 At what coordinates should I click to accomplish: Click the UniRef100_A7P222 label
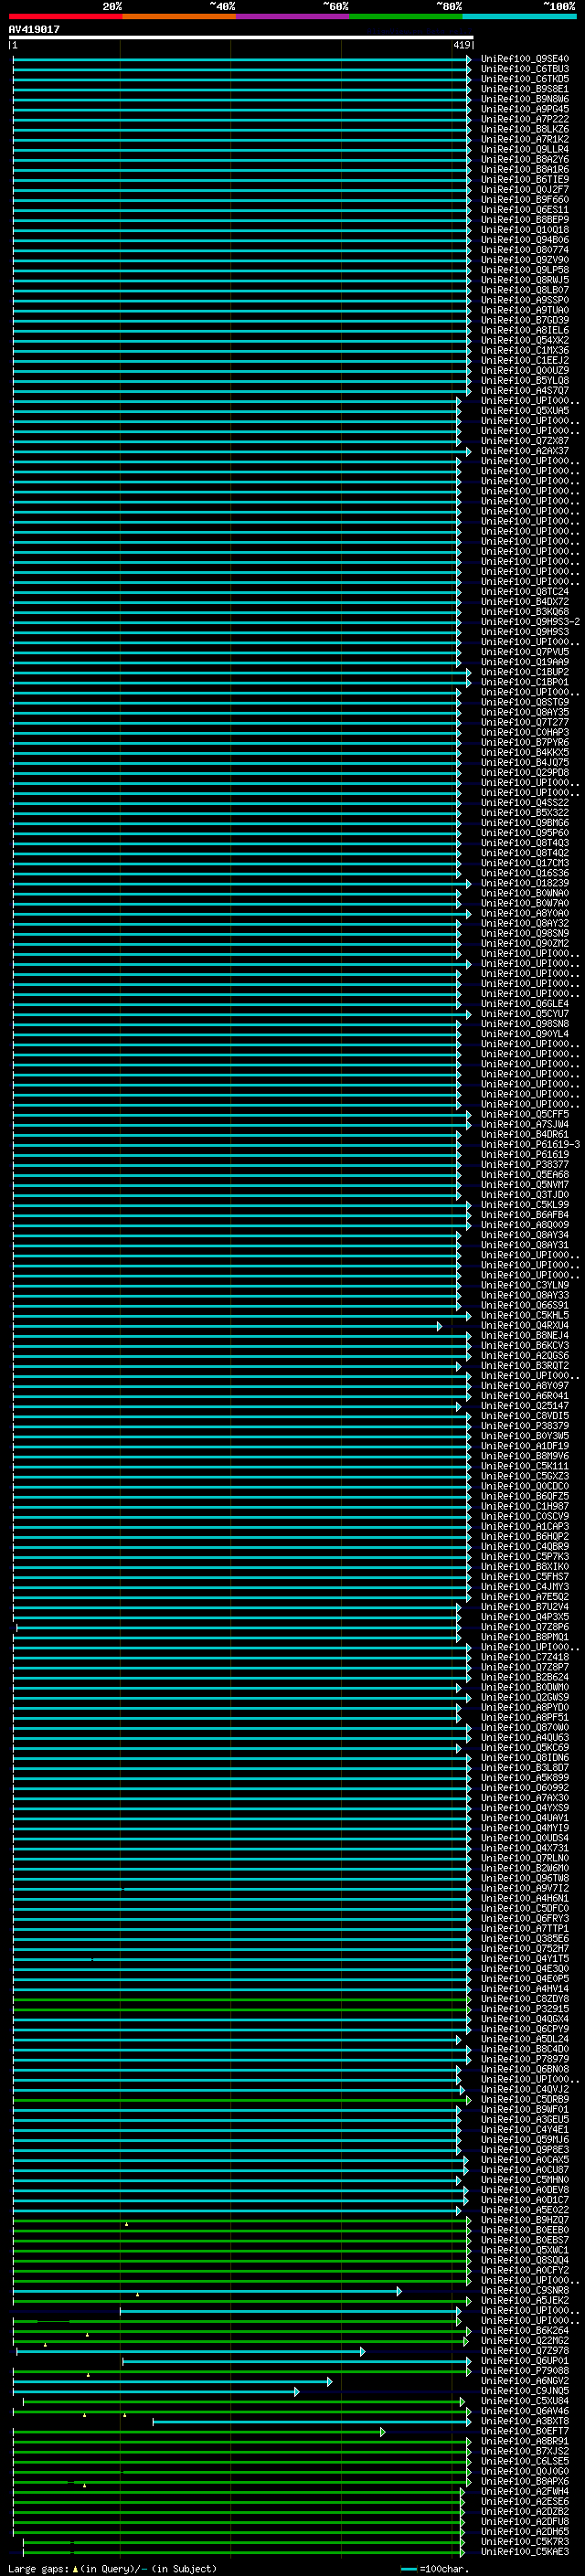pos(524,119)
